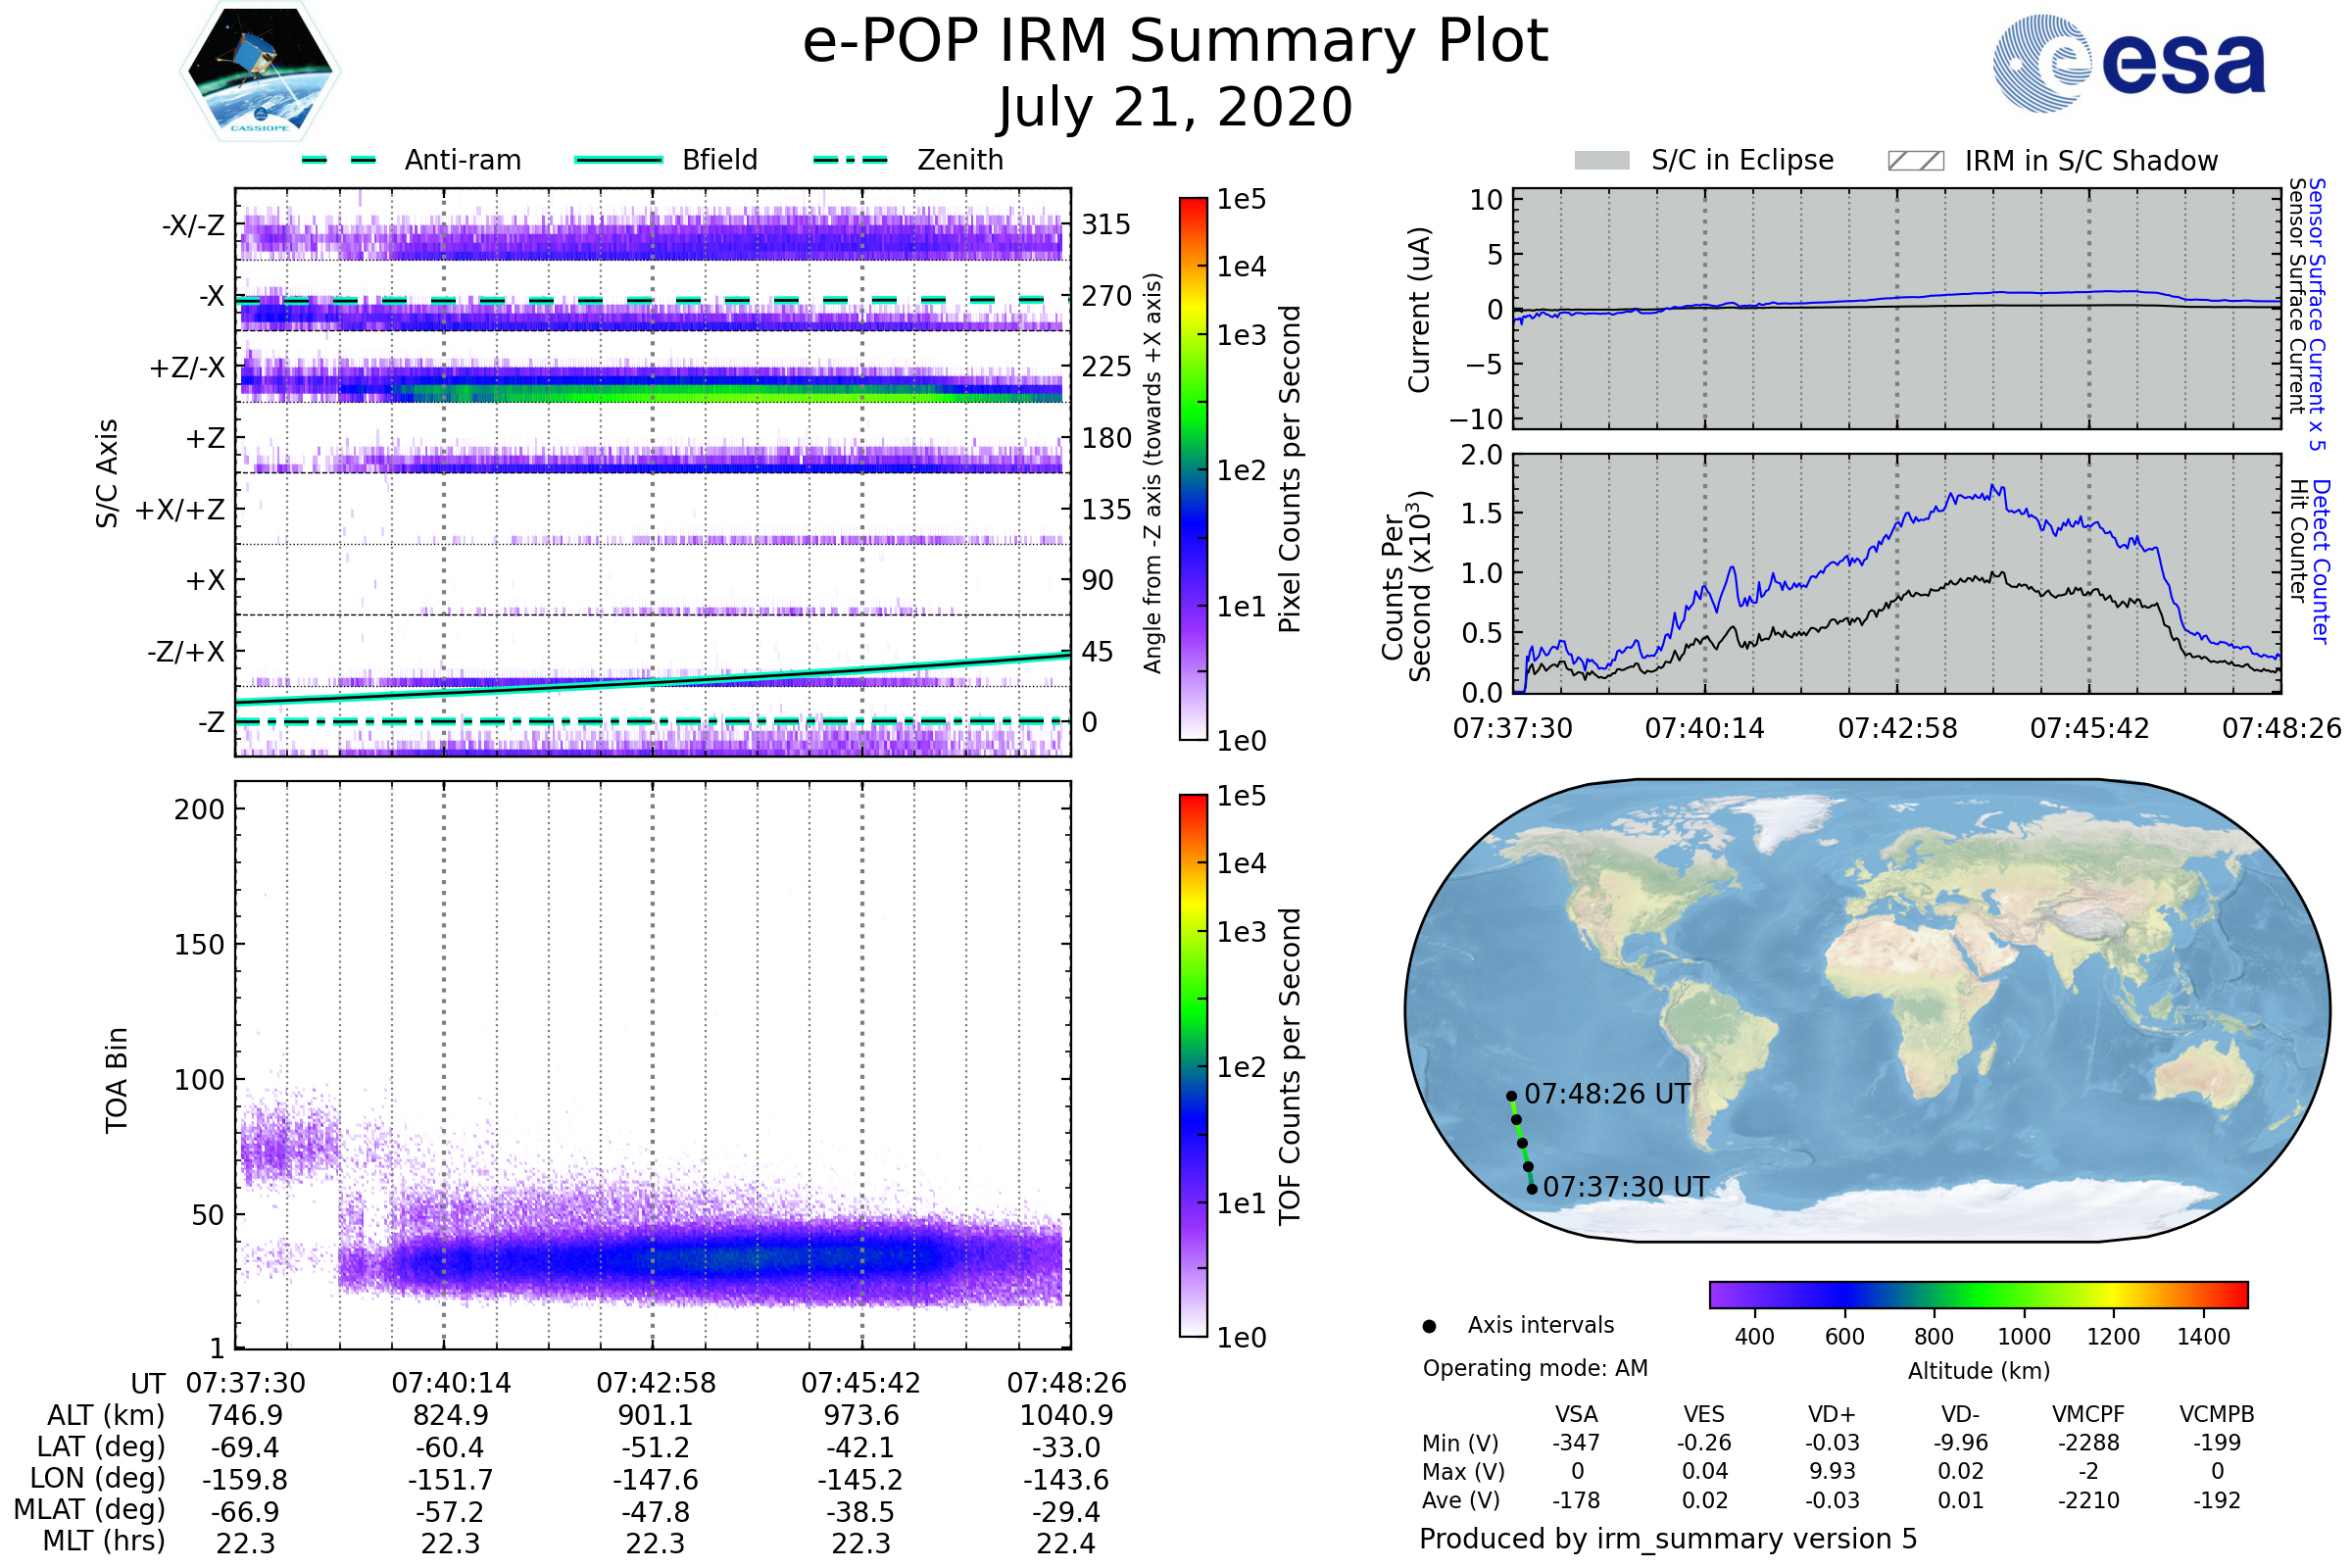The width and height of the screenshot is (2352, 1568).
Task: Click the 07:48:26 UT label on map
Action: 1607,1094
